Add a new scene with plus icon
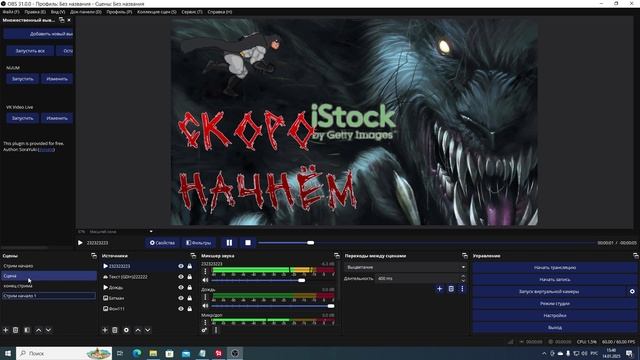 click(x=6, y=330)
